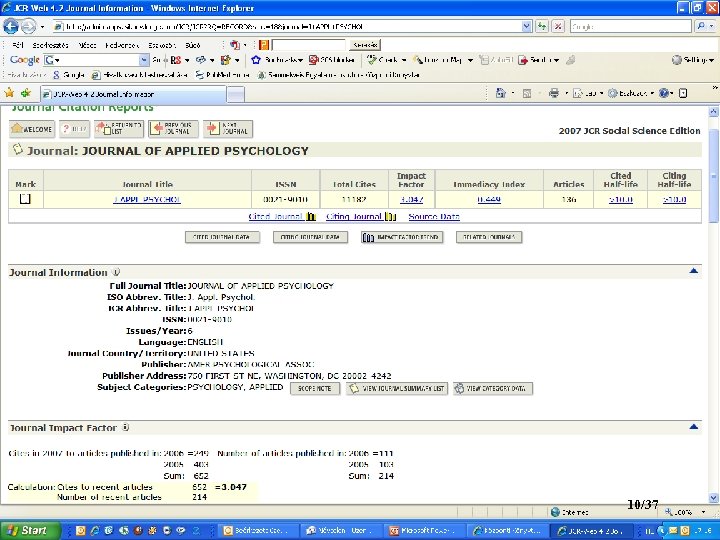Click info icon beside Journal Information
The width and height of the screenshot is (720, 540).
click(117, 272)
